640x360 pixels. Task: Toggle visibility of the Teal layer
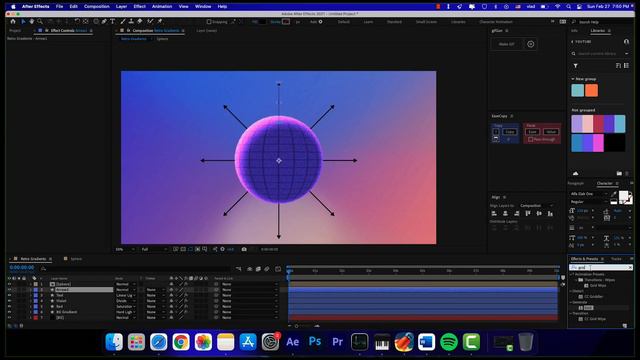[9, 295]
